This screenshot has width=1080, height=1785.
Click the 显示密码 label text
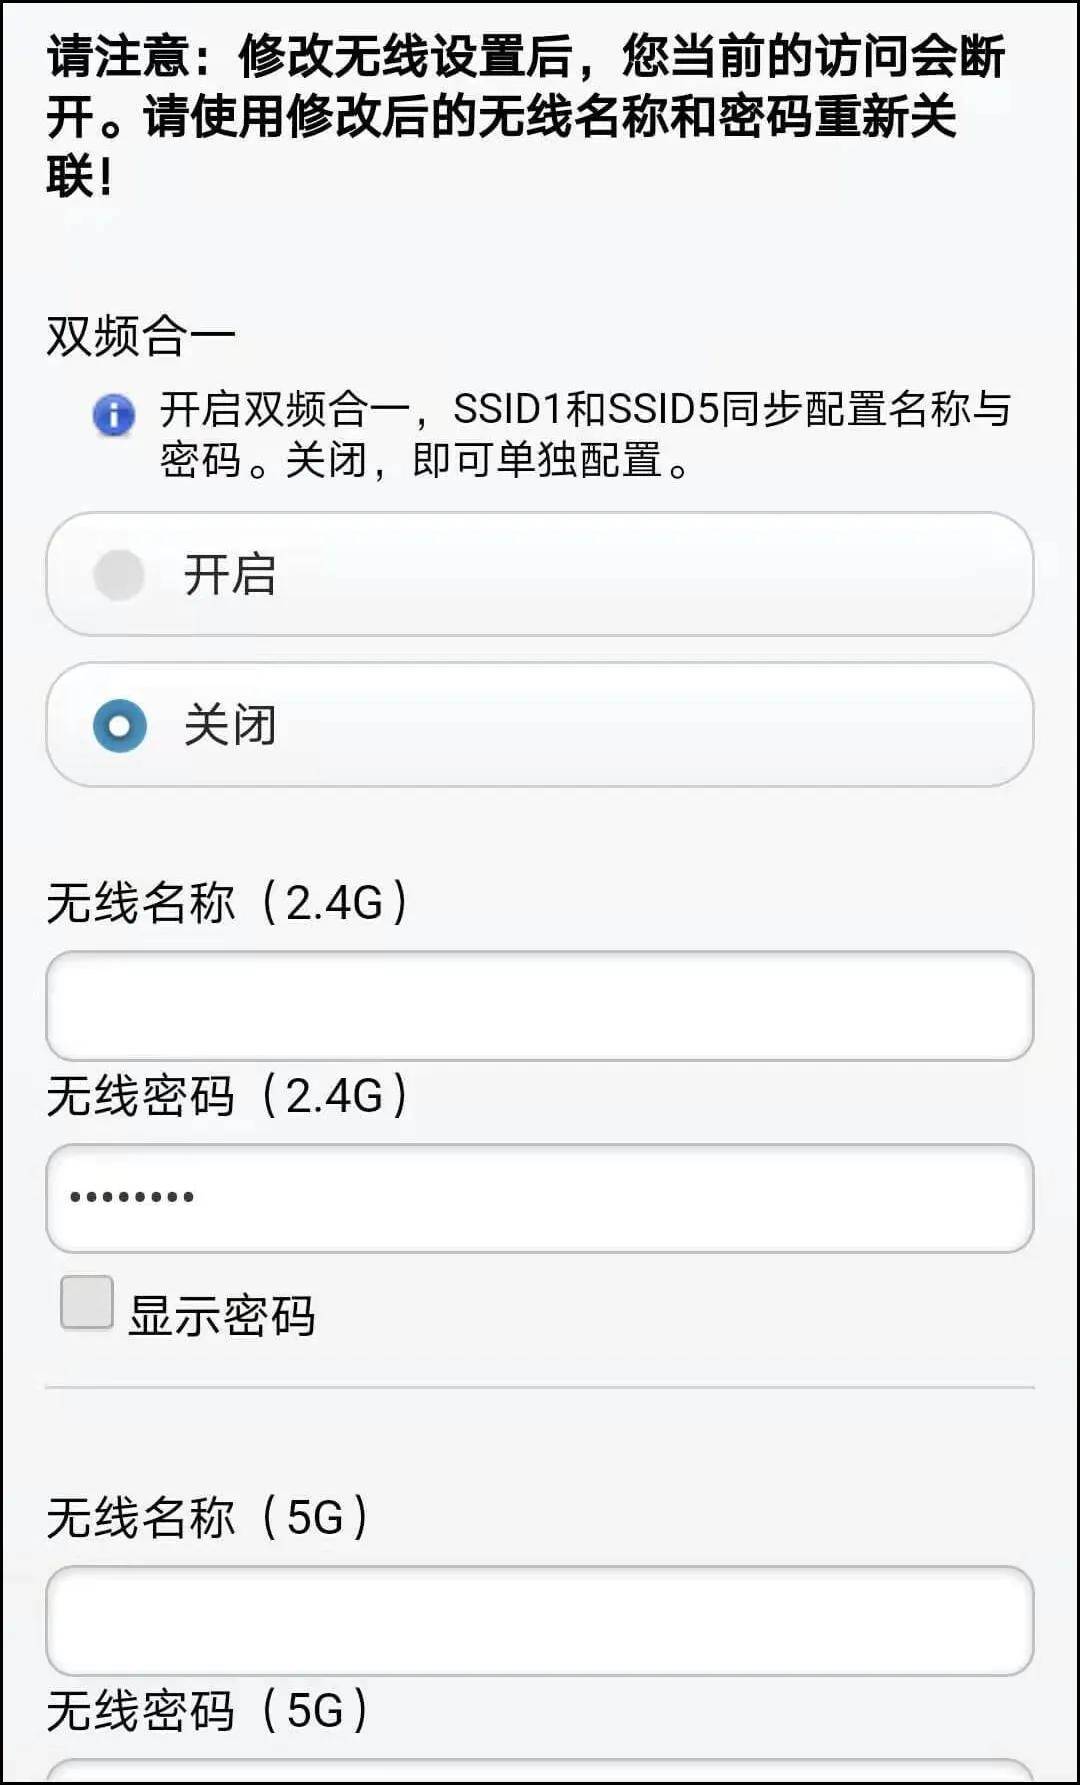click(x=222, y=1315)
